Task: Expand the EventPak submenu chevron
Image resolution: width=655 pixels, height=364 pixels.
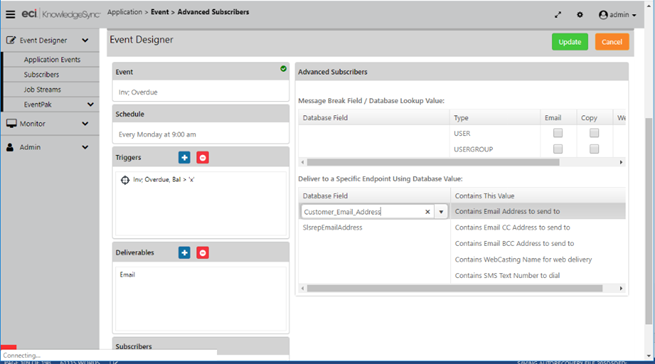Action: click(x=91, y=104)
